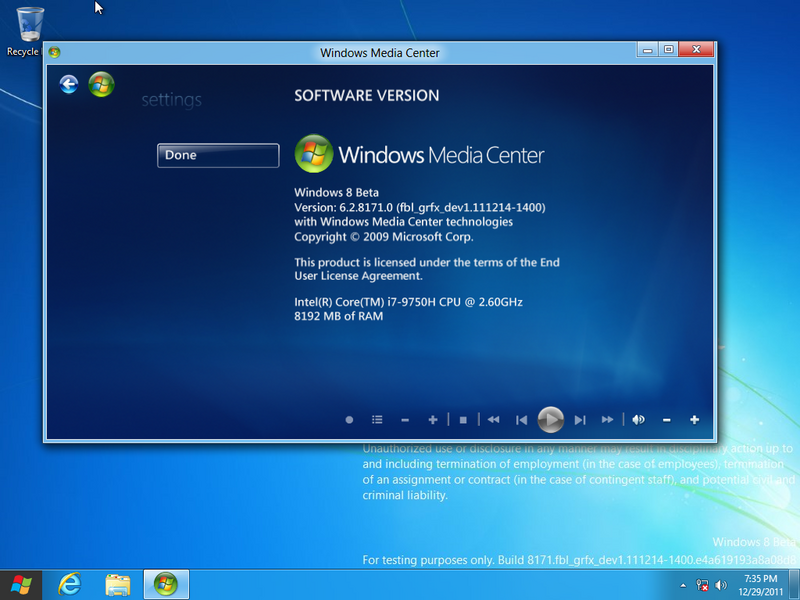Lower volume with the minus button
Image resolution: width=800 pixels, height=600 pixels.
tap(666, 420)
